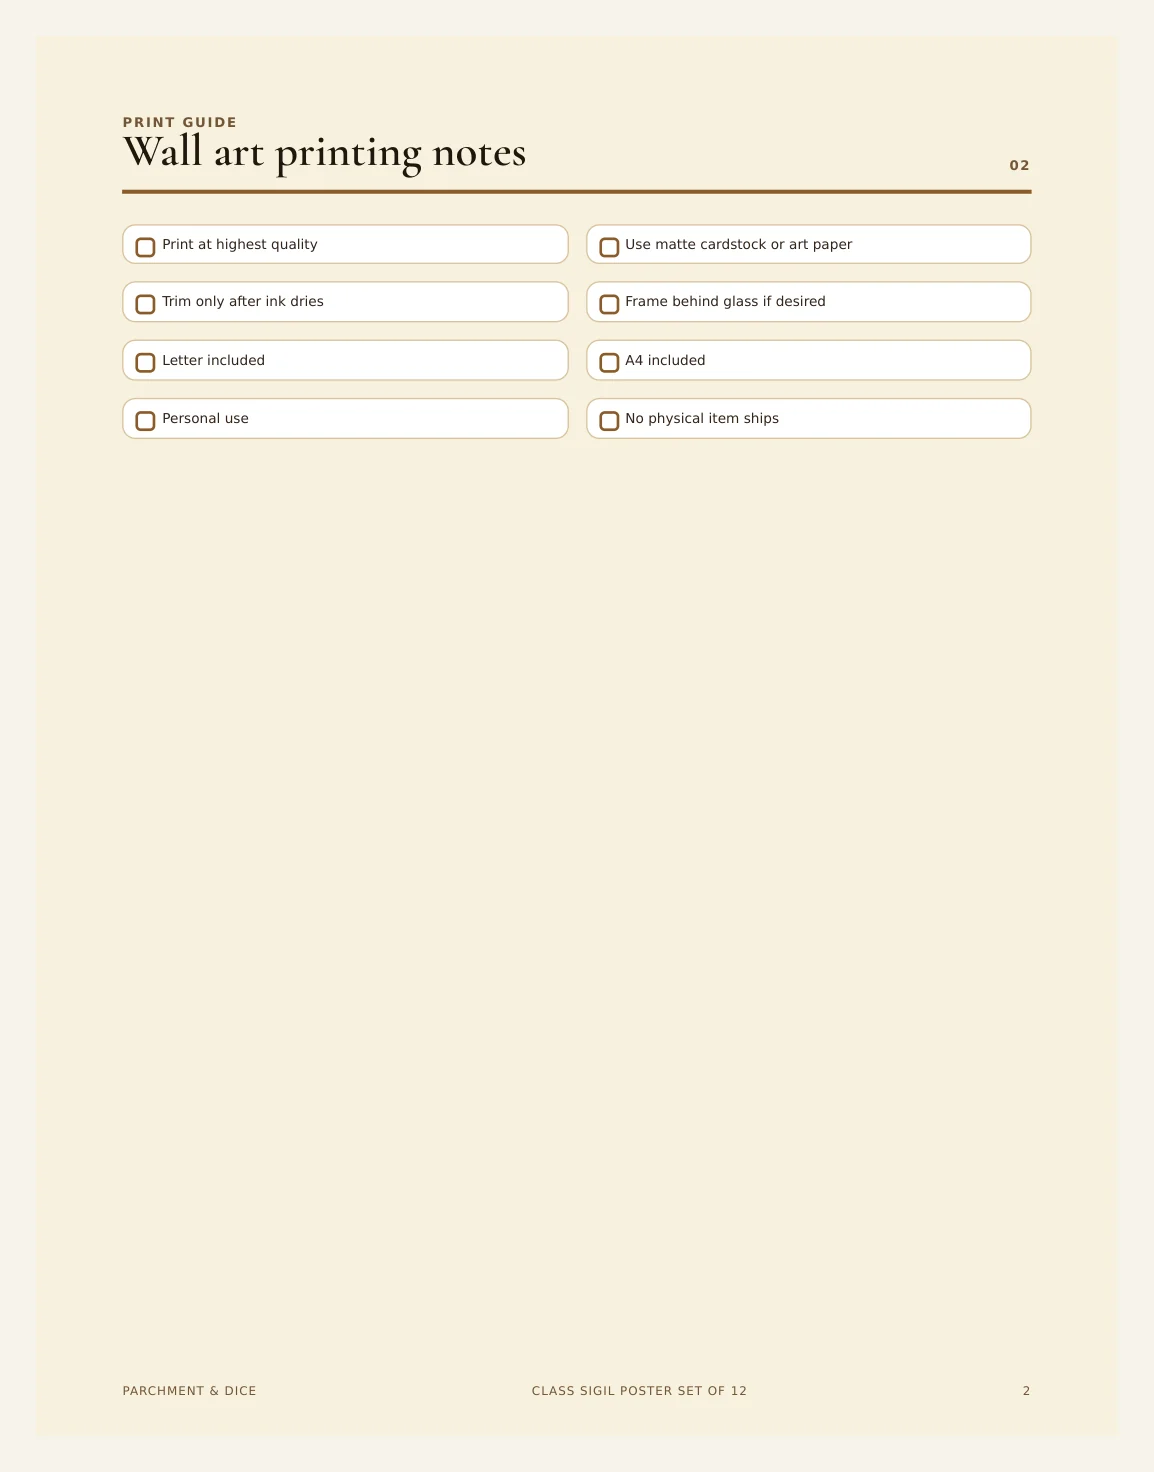This screenshot has height=1472, width=1154.
Task: Check 'No physical item ships' box
Action: (x=609, y=420)
